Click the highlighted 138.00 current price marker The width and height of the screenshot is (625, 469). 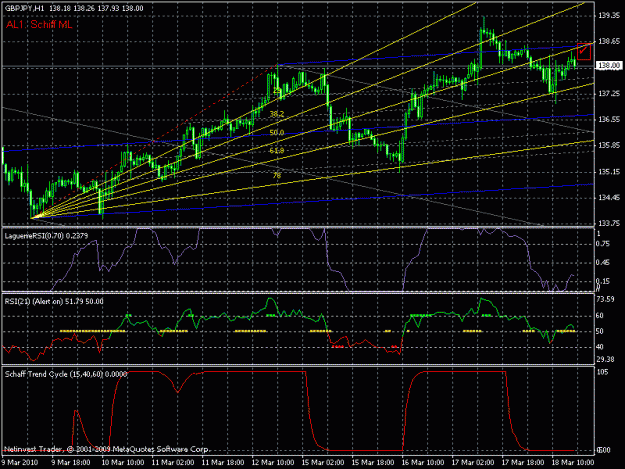pyautogui.click(x=609, y=65)
